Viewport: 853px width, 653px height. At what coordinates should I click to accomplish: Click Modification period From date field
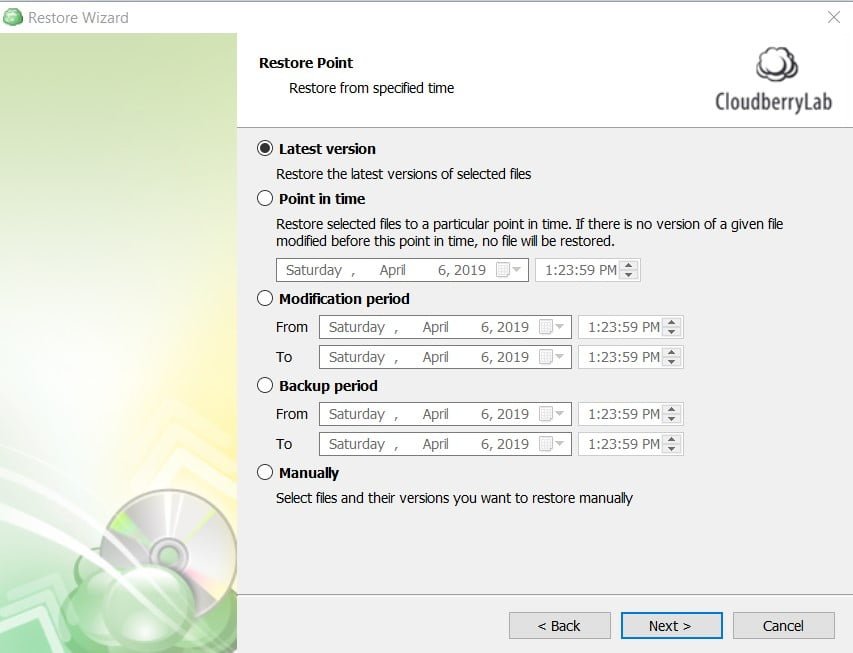445,327
